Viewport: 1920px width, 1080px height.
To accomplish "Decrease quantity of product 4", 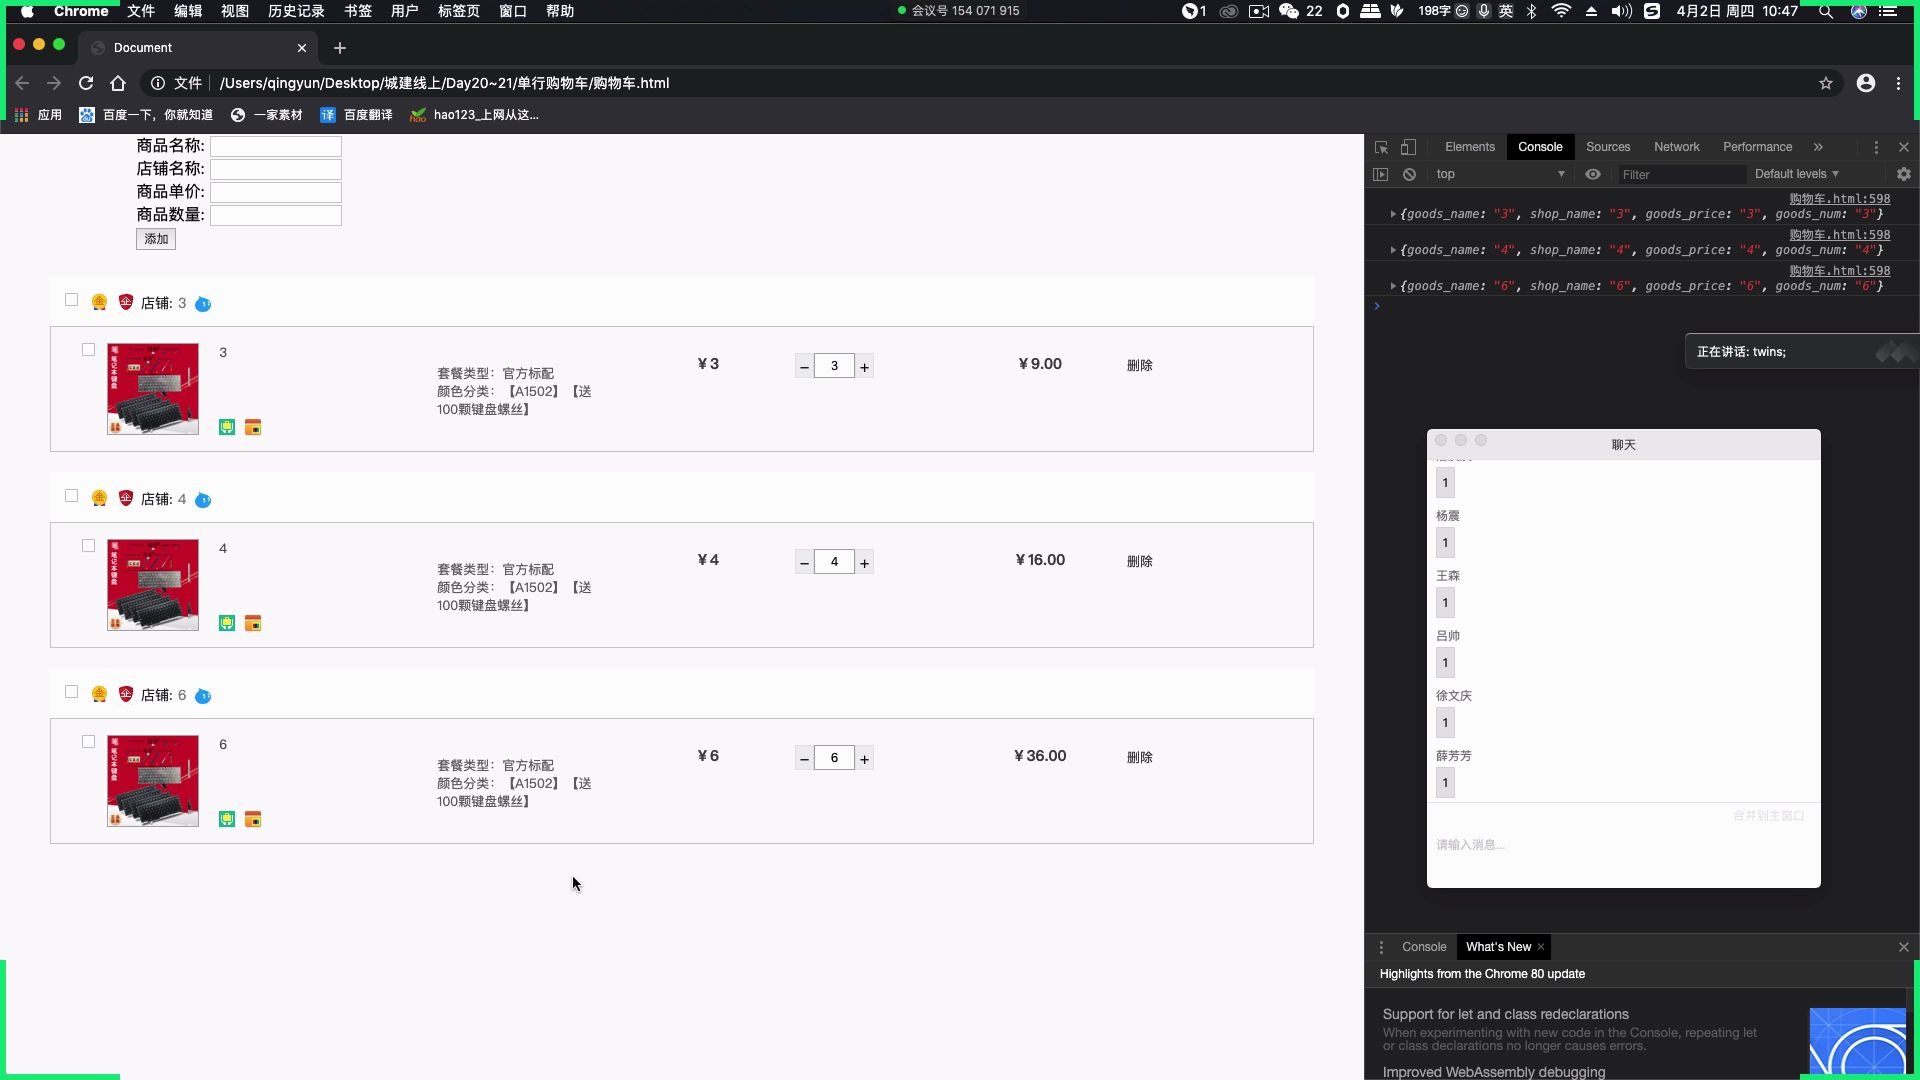I will [x=804, y=563].
